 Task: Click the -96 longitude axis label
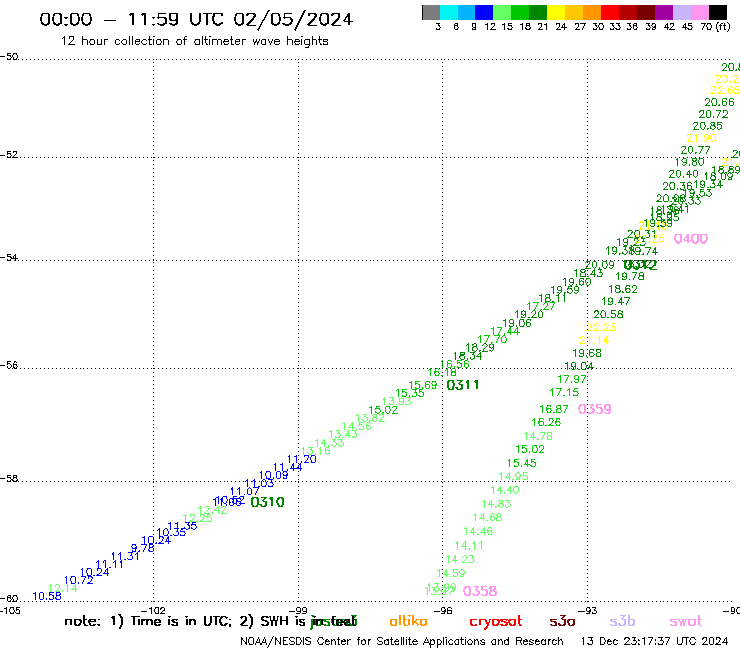(443, 611)
